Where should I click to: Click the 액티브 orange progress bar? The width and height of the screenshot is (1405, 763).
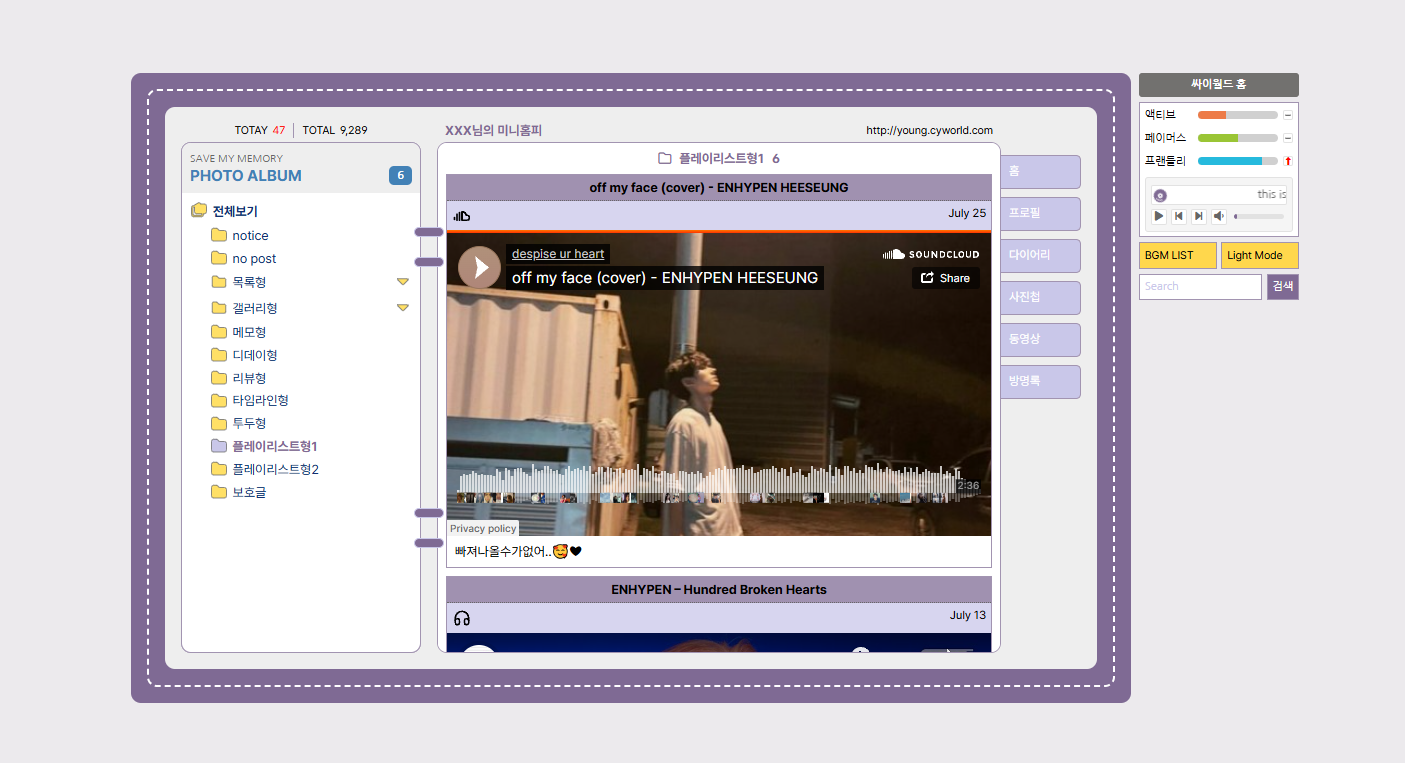coord(1212,115)
